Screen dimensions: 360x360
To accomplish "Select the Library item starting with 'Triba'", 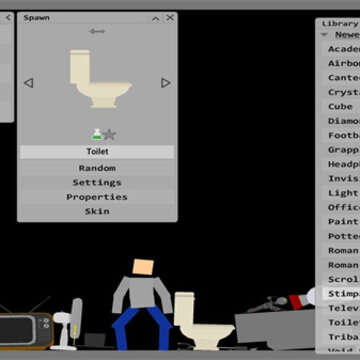I will pyautogui.click(x=341, y=337).
